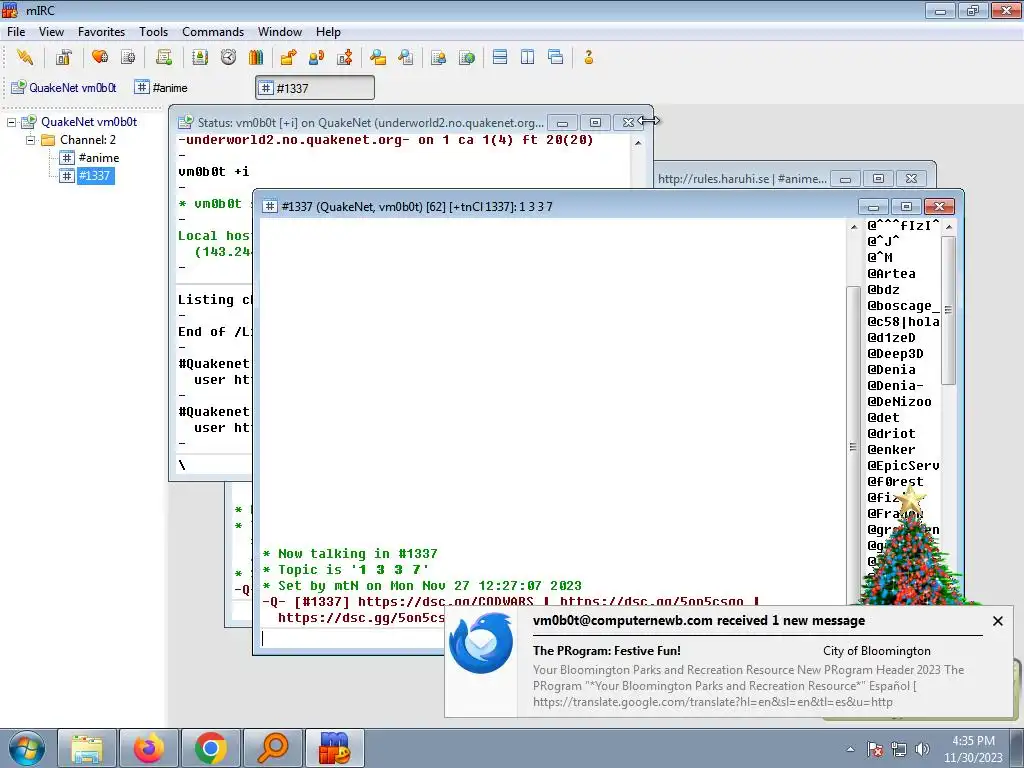
Task: Select QuakeNet vm0b0t tree root
Action: 89,122
